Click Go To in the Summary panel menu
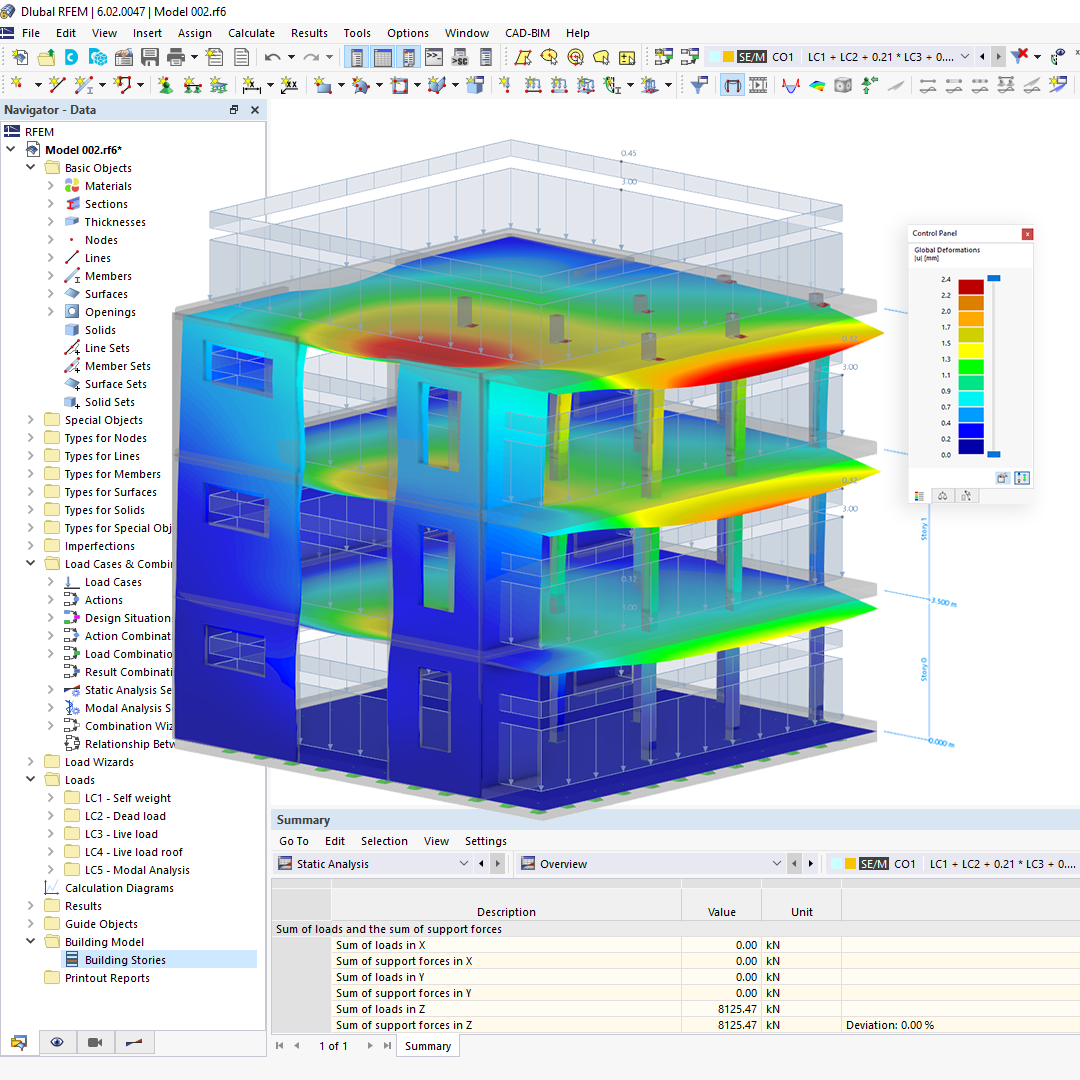This screenshot has height=1080, width=1080. click(293, 841)
